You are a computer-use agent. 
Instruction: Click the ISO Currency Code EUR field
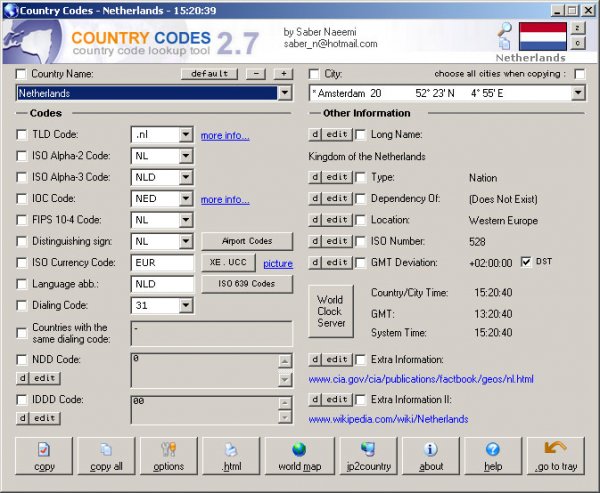[162, 263]
